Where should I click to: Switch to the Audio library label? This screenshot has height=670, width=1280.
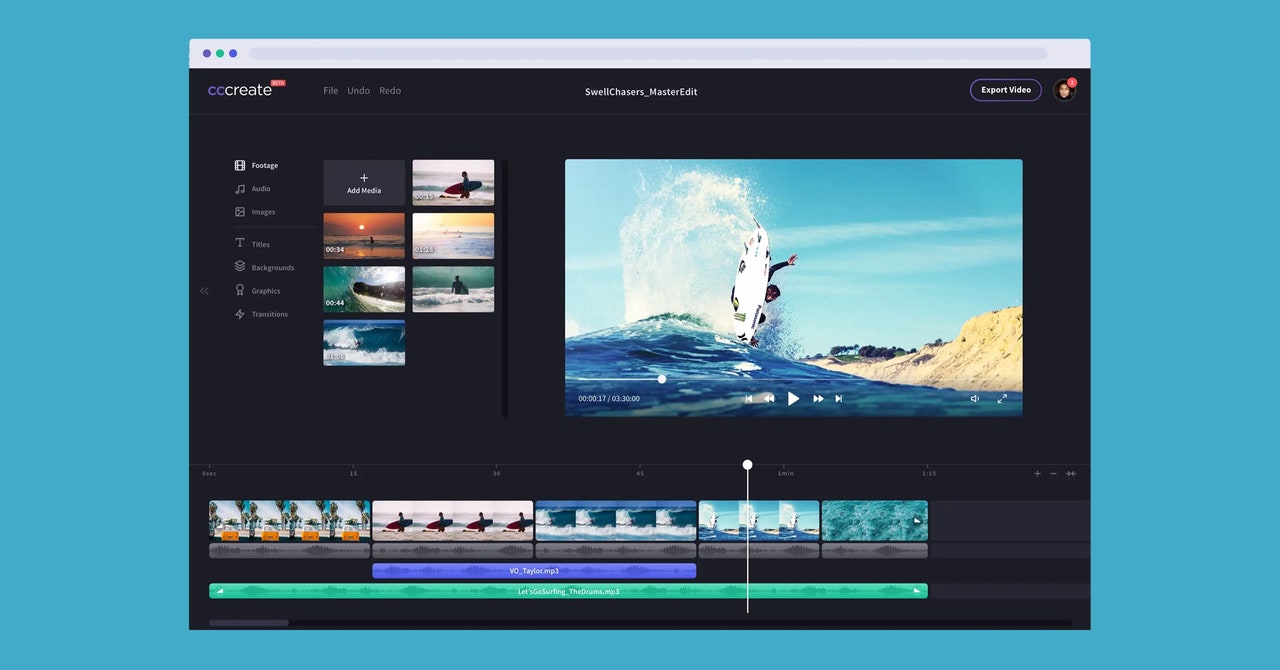point(261,189)
